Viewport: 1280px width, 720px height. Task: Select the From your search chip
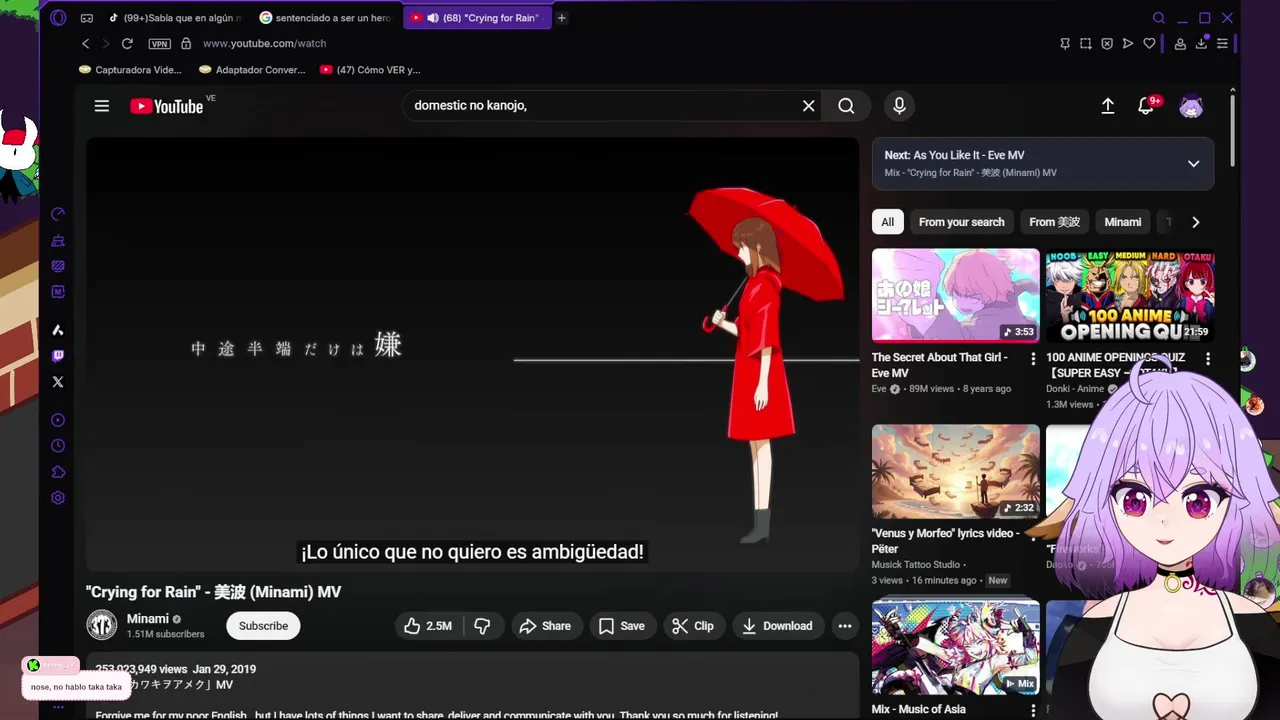(961, 222)
